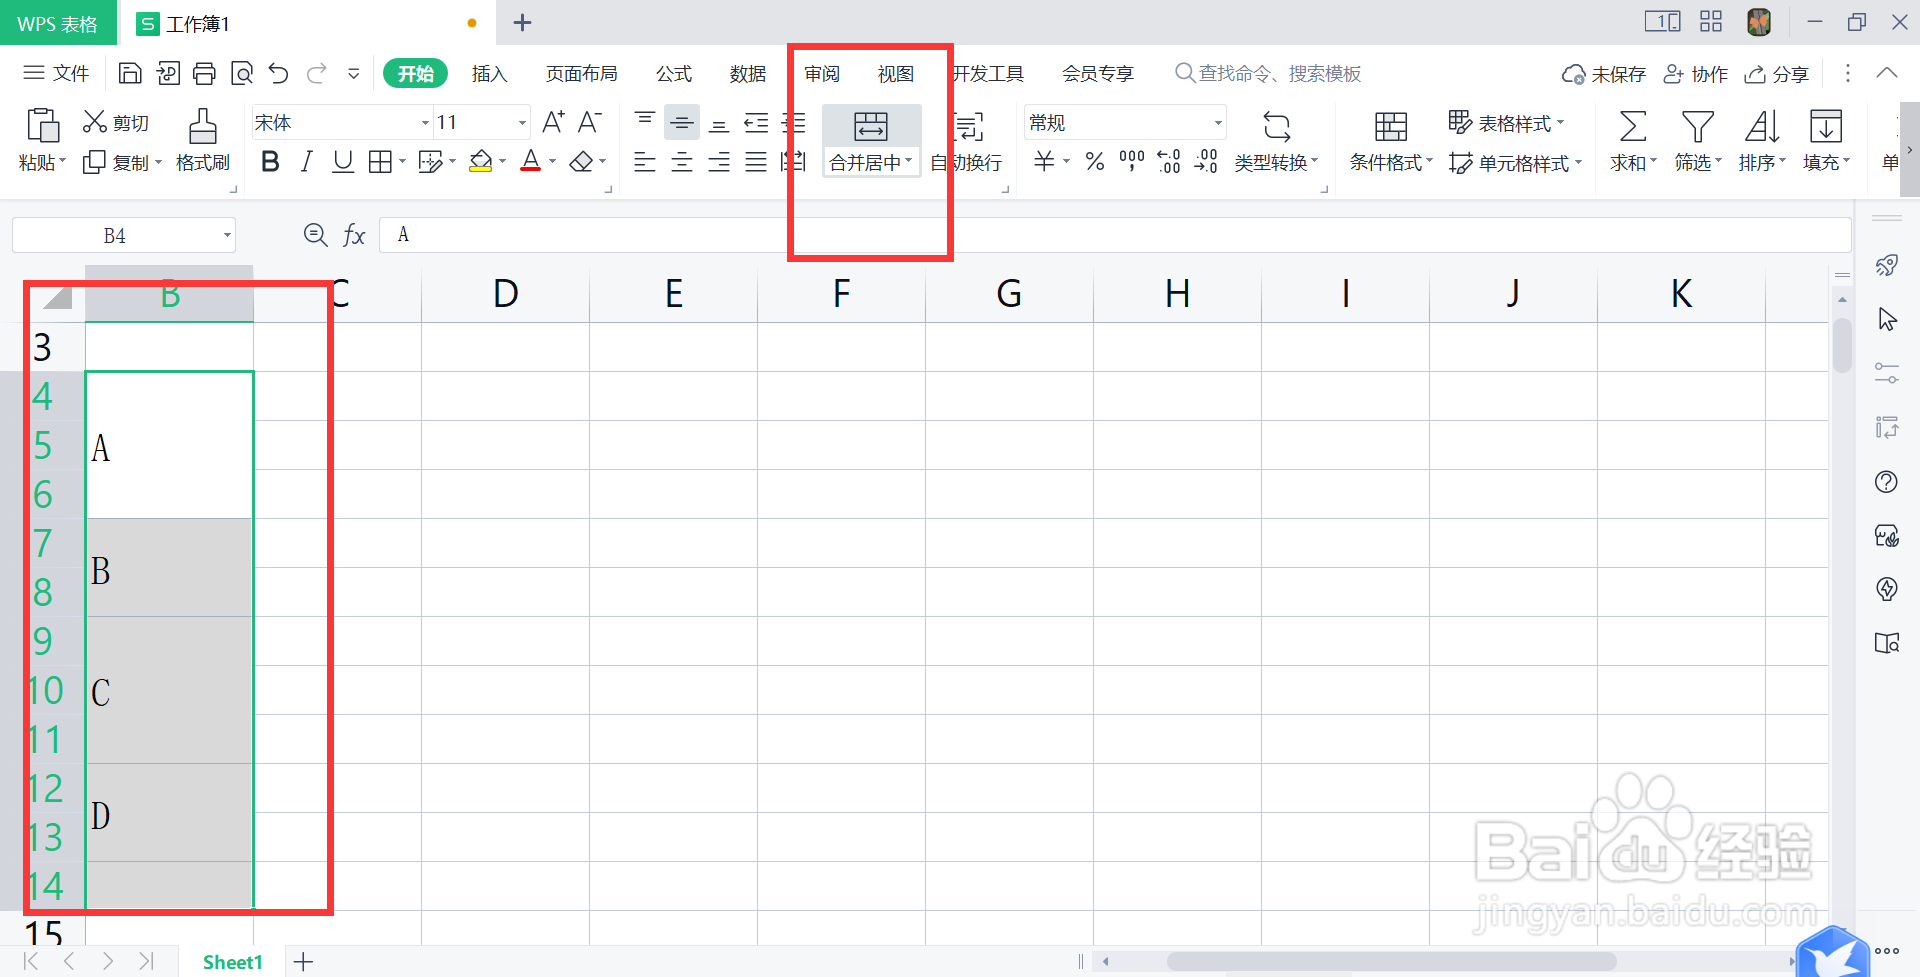Image resolution: width=1920 pixels, height=977 pixels.
Task: Click the Print icon
Action: point(205,73)
